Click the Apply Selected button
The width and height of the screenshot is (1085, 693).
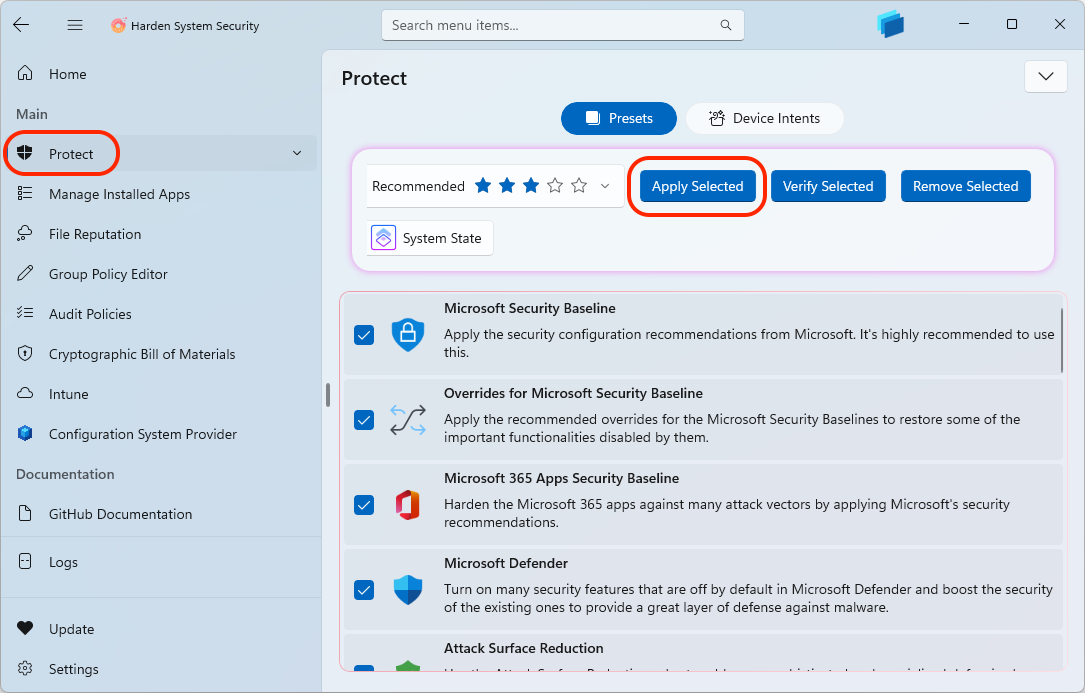coord(698,186)
